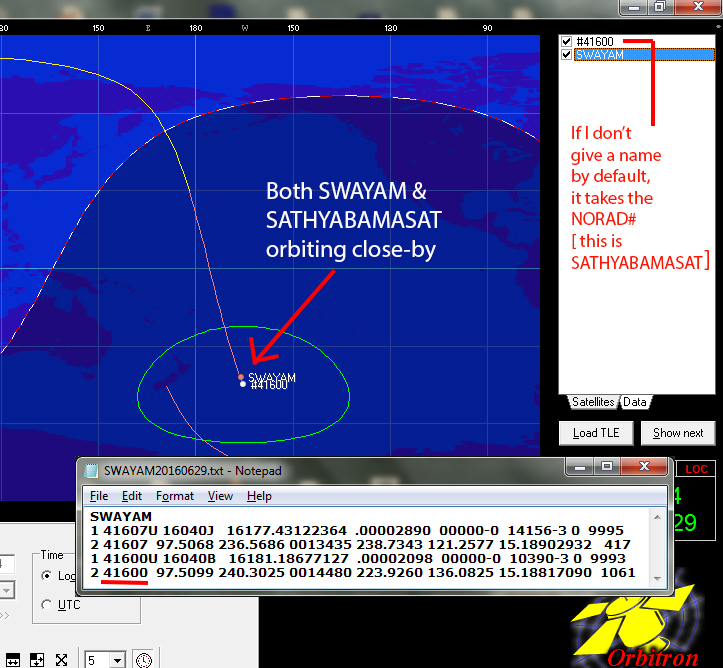The height and width of the screenshot is (668, 723).
Task: Open Notepad Help menu
Action: [259, 496]
